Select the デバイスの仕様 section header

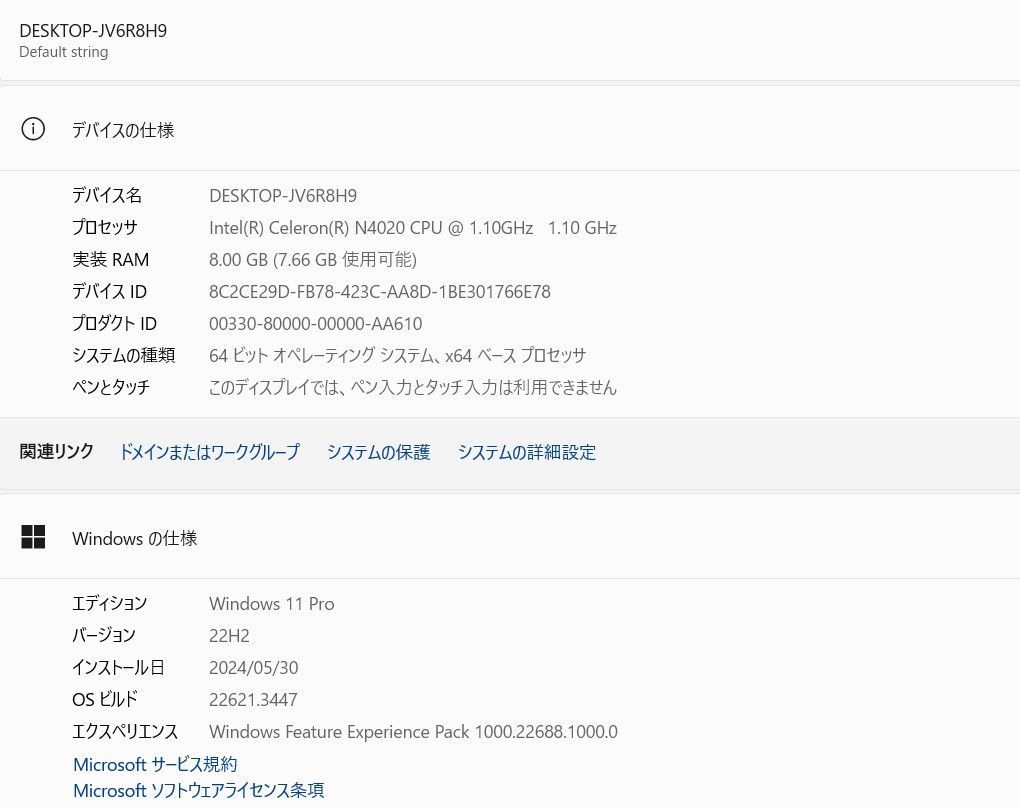(x=123, y=129)
